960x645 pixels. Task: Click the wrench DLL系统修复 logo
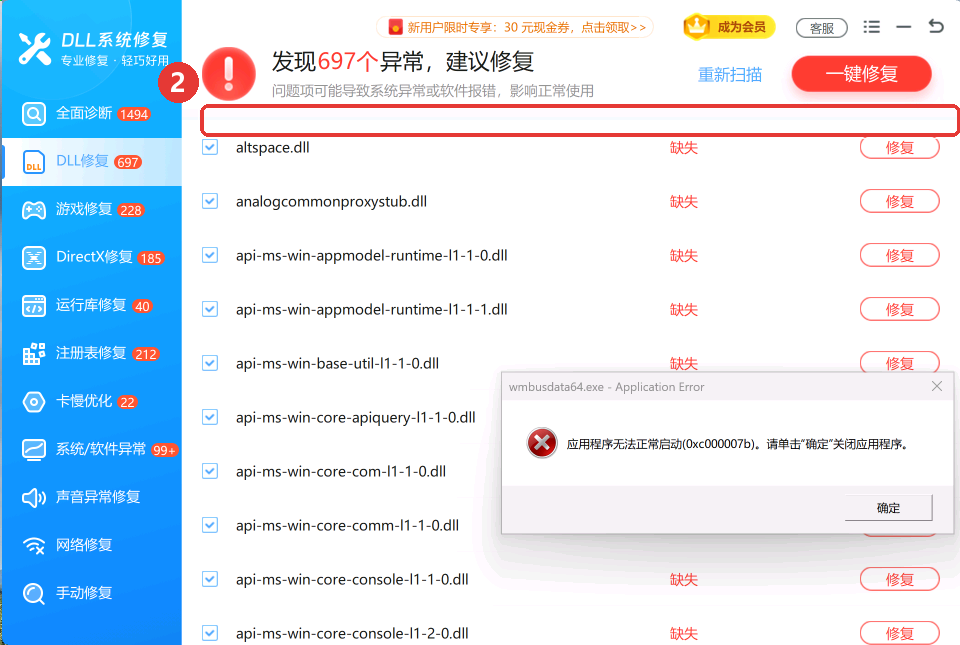[35, 48]
